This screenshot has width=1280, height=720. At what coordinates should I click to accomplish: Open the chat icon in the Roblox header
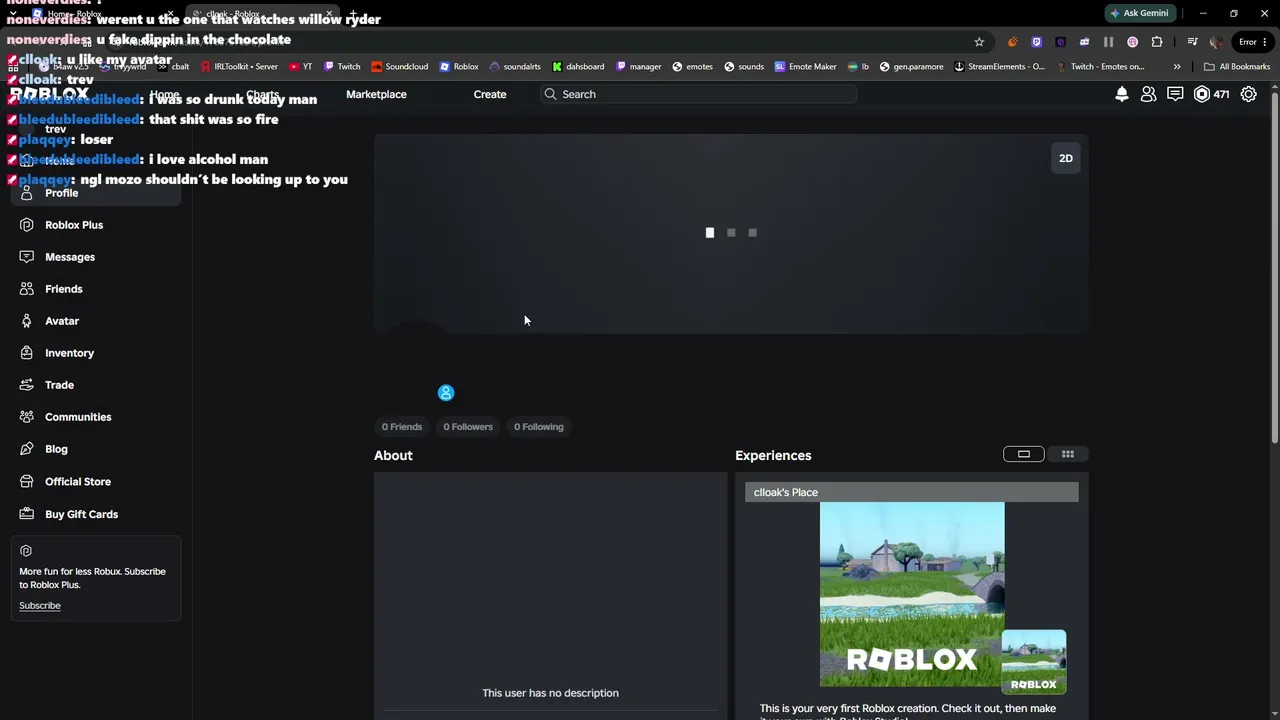pos(1175,94)
